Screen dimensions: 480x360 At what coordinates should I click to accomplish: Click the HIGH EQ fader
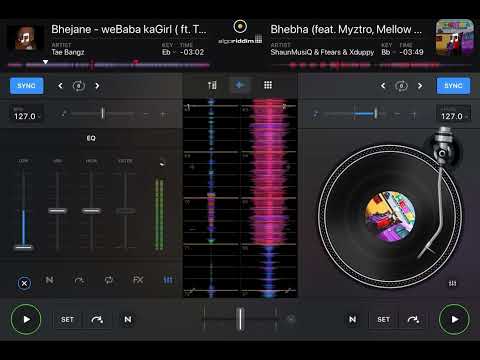(91, 211)
